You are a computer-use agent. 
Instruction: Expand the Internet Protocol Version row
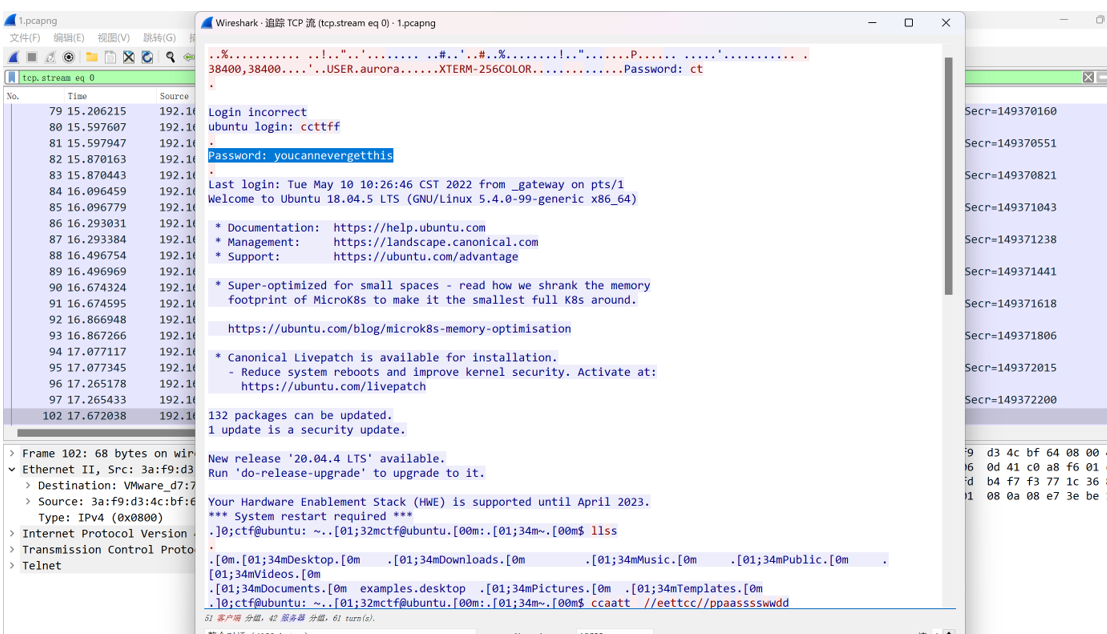pyautogui.click(x=12, y=534)
